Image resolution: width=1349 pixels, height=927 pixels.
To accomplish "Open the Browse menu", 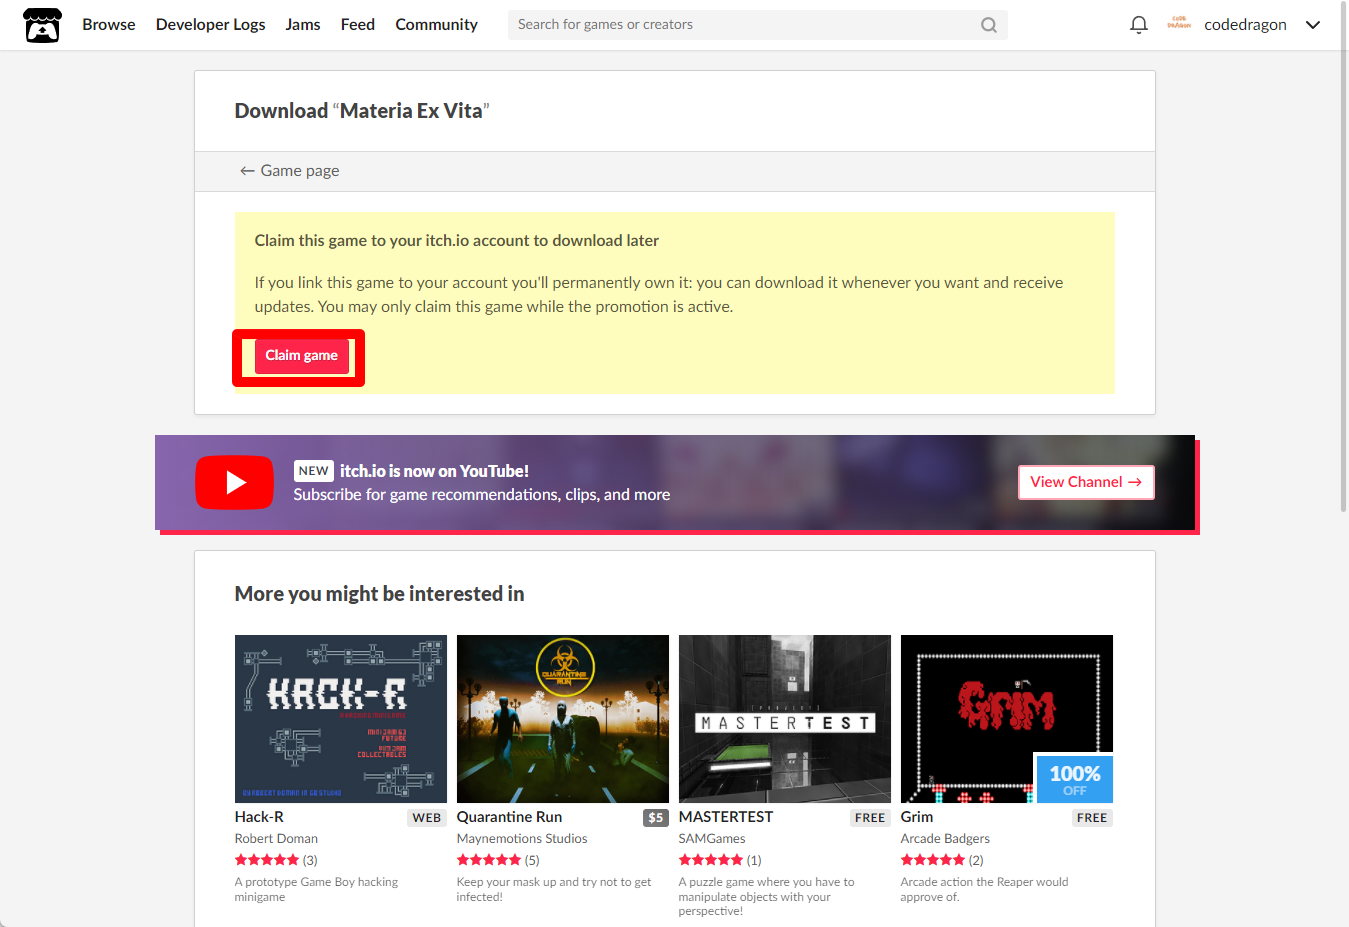I will coord(109,24).
